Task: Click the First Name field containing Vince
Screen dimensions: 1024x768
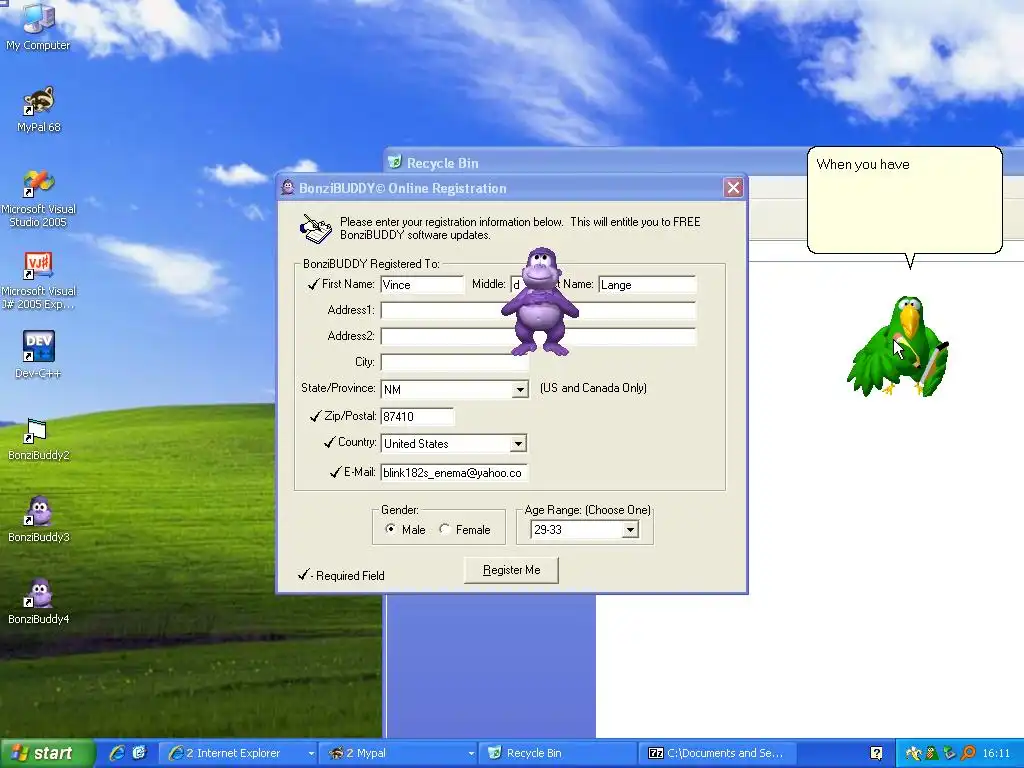Action: click(x=422, y=285)
